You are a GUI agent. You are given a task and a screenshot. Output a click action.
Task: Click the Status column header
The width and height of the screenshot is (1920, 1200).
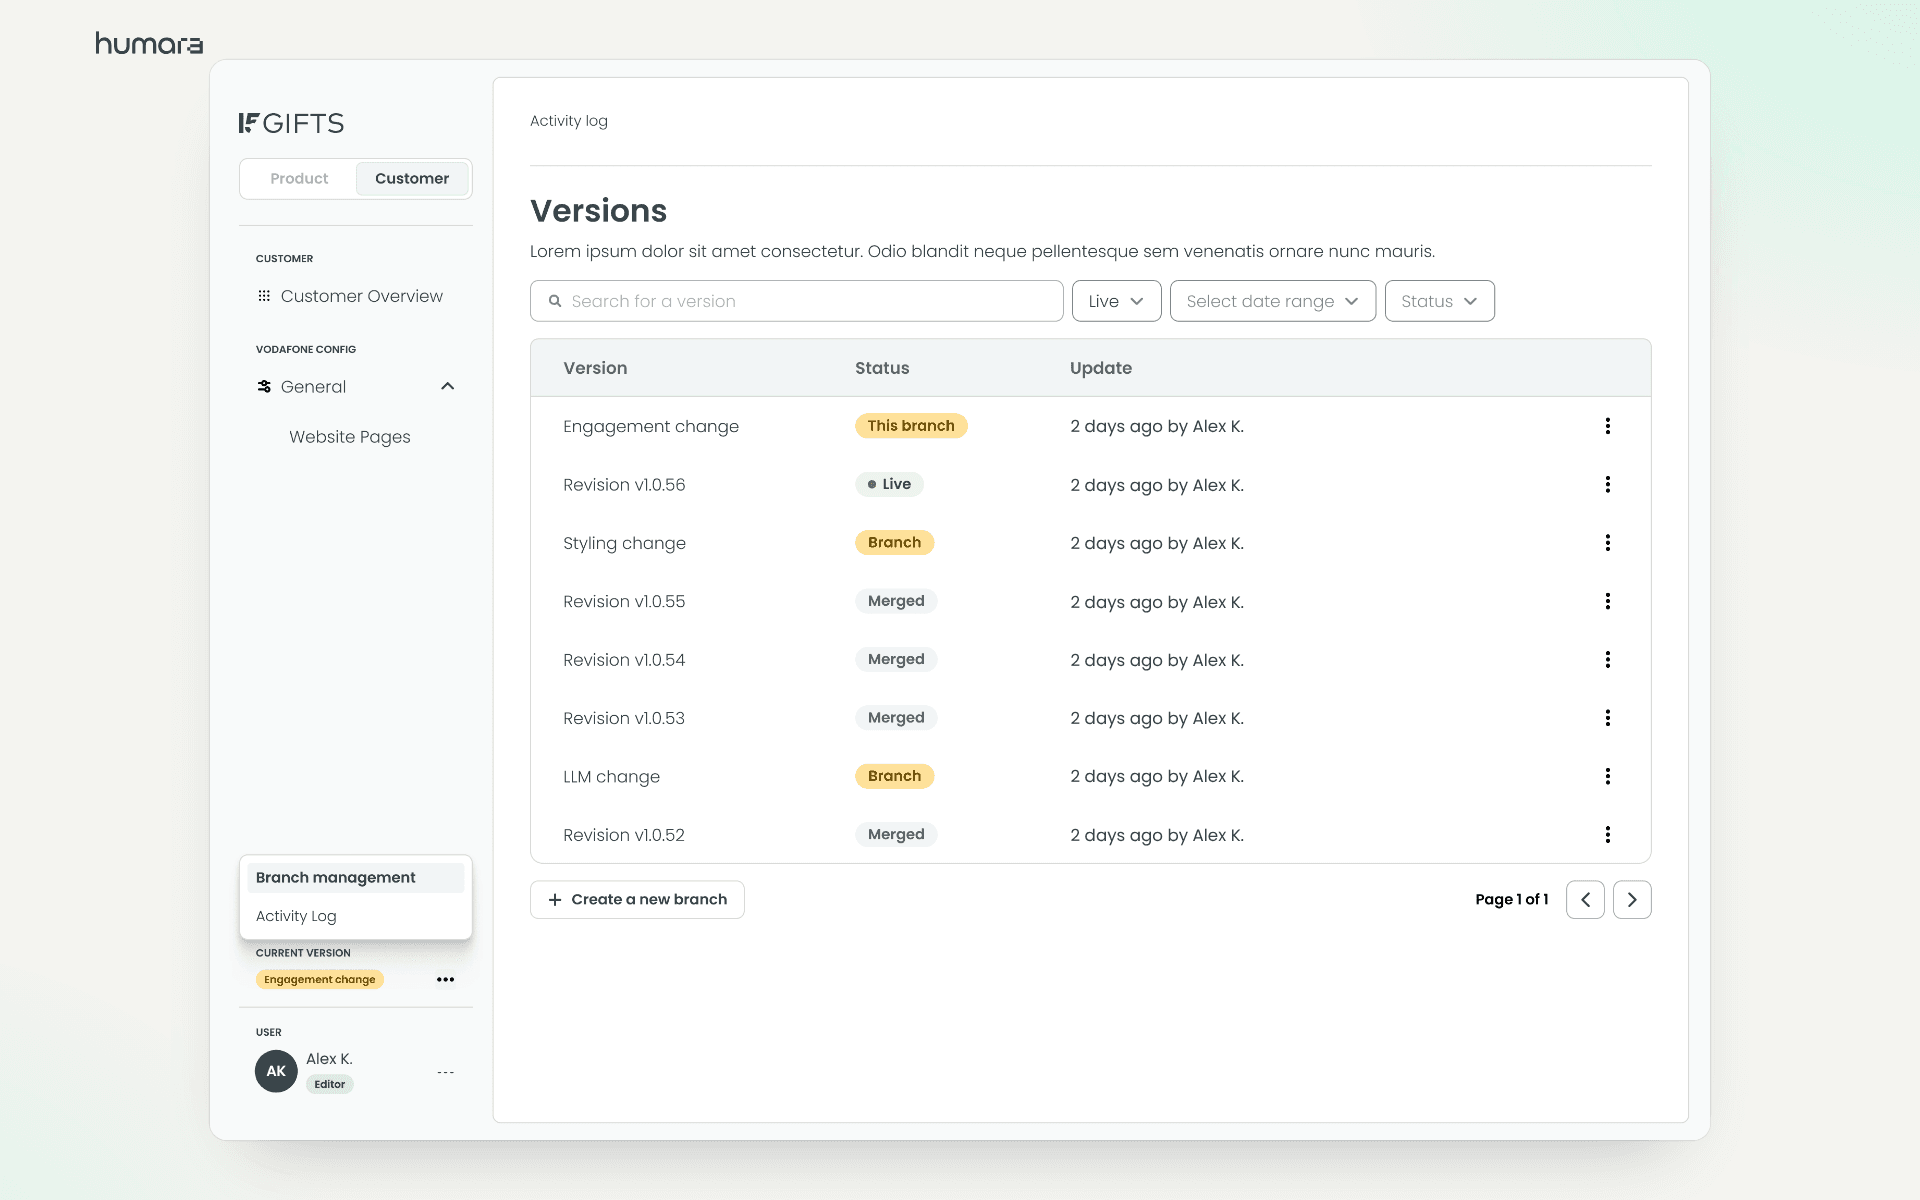pos(882,368)
